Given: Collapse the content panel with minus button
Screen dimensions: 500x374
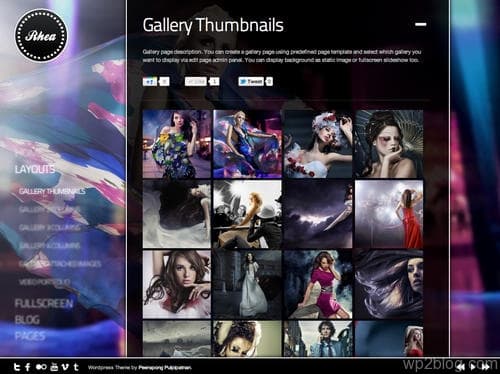Looking at the screenshot, I should pyautogui.click(x=421, y=24).
